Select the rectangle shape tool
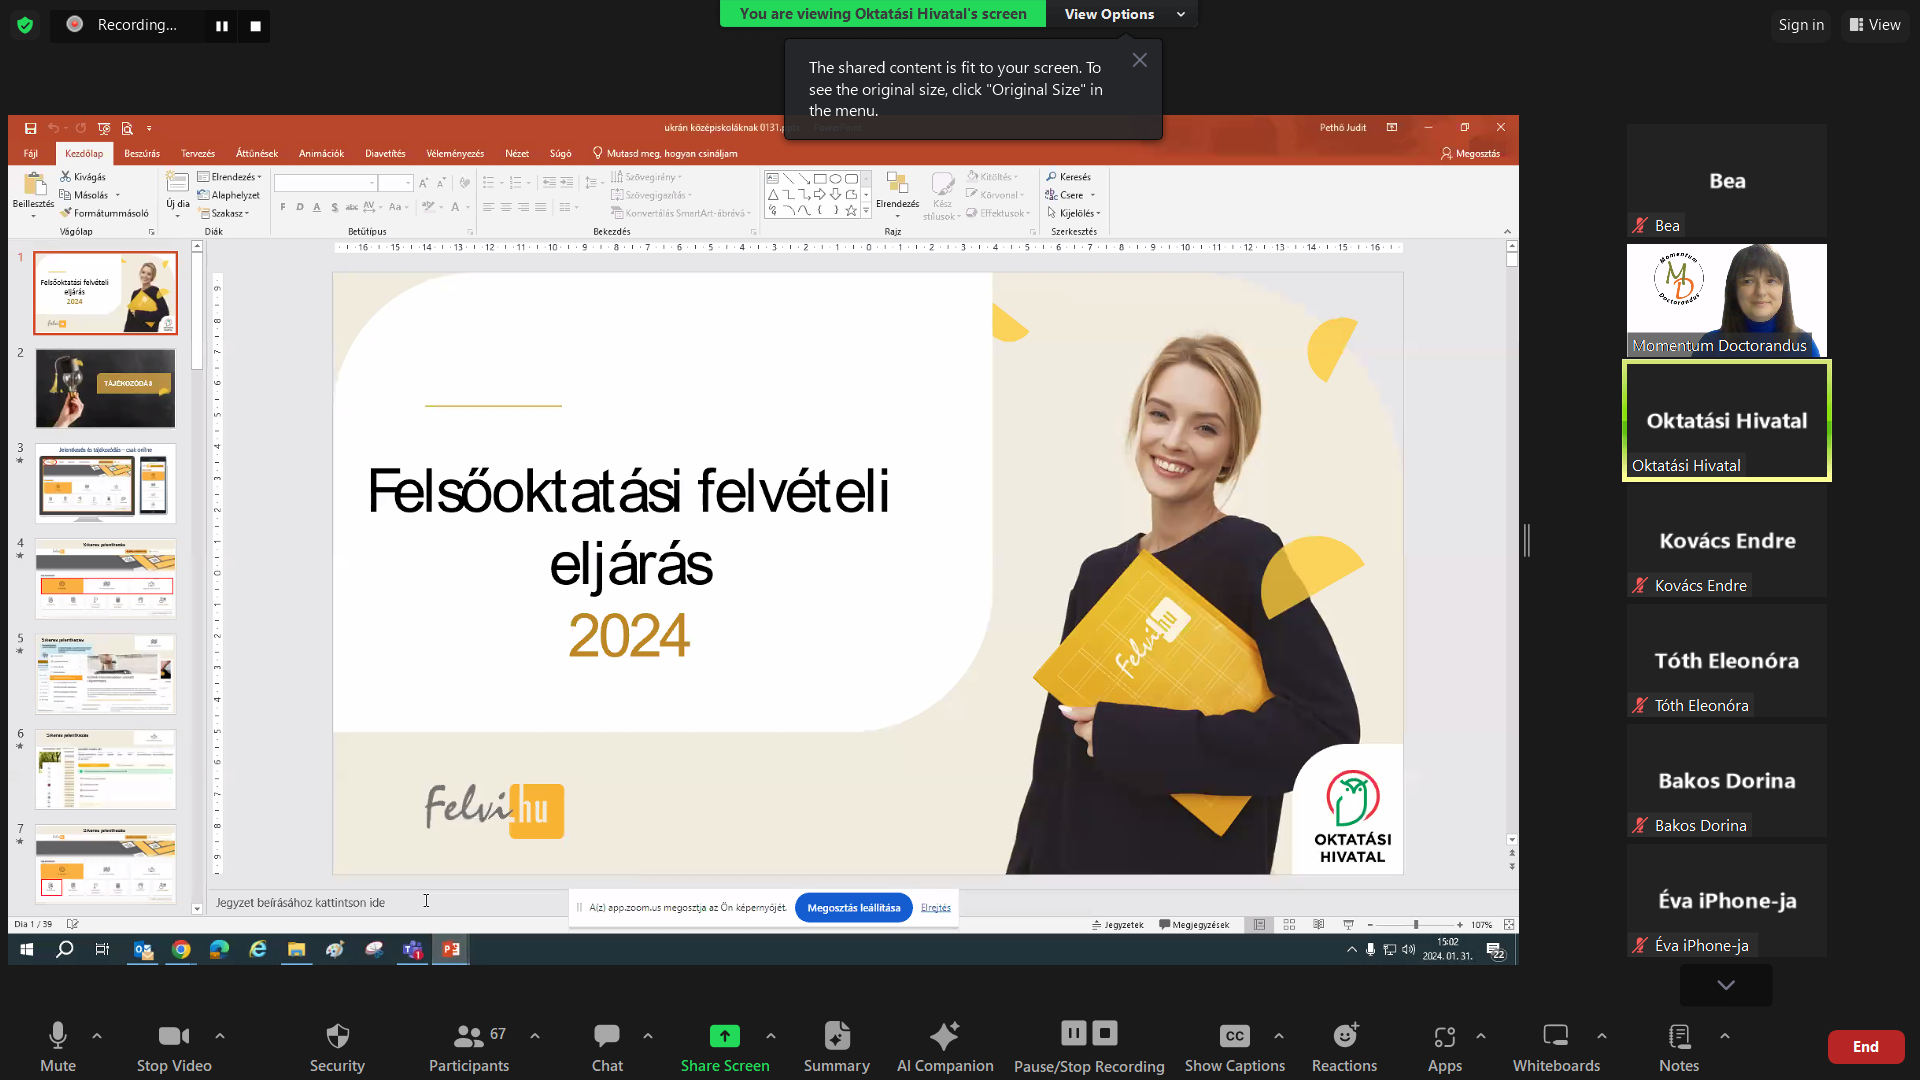Screen dimensions: 1920x1080 coord(820,179)
